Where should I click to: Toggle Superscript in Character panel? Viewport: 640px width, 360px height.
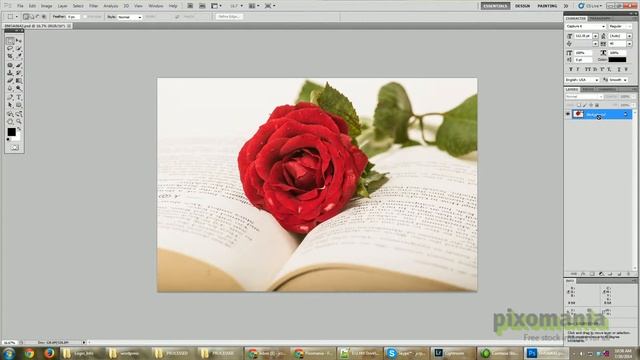tap(602, 69)
